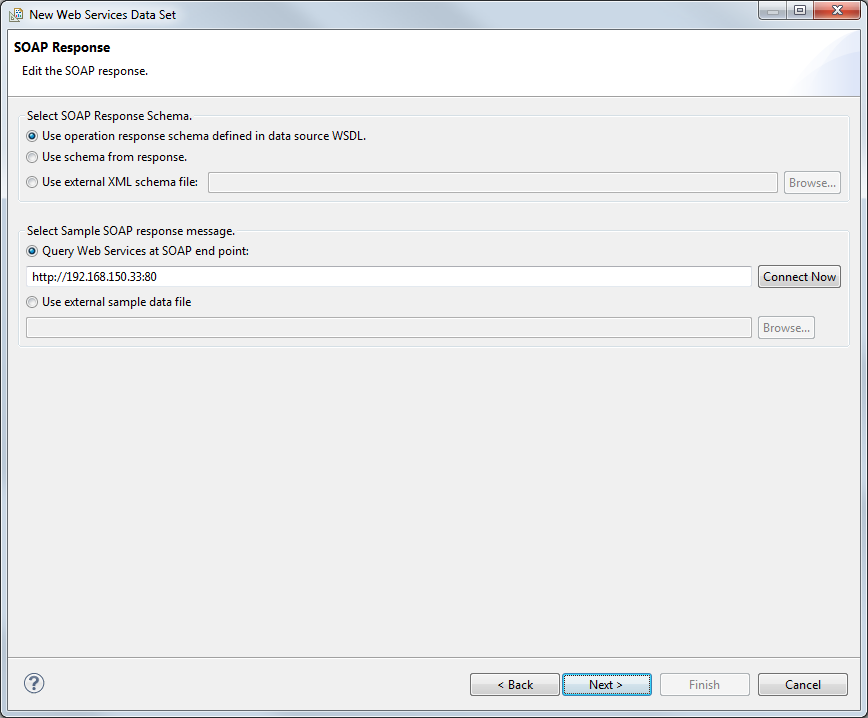Image resolution: width=868 pixels, height=718 pixels.
Task: Pick the 'Use external sample data file' option
Action: [x=33, y=302]
